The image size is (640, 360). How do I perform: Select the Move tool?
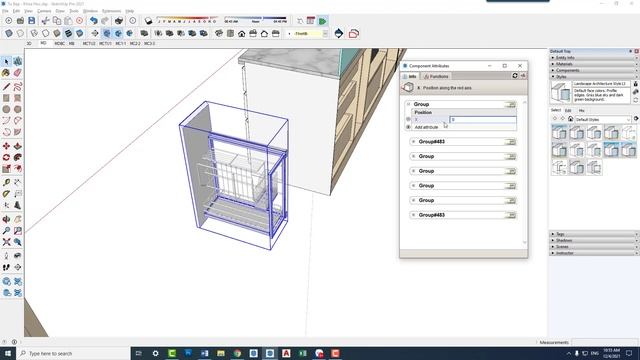pos(6,146)
